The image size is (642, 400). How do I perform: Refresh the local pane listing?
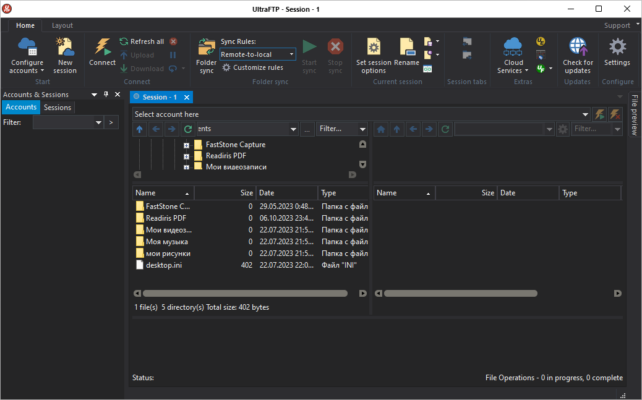click(x=188, y=129)
